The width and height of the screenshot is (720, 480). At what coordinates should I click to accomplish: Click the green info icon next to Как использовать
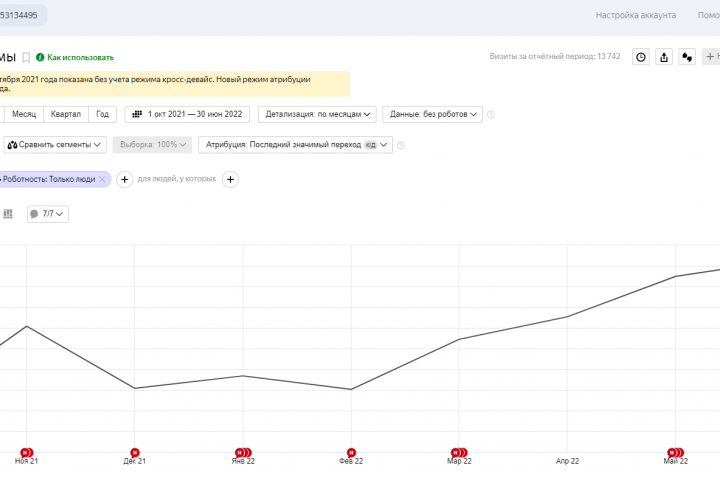(40, 57)
